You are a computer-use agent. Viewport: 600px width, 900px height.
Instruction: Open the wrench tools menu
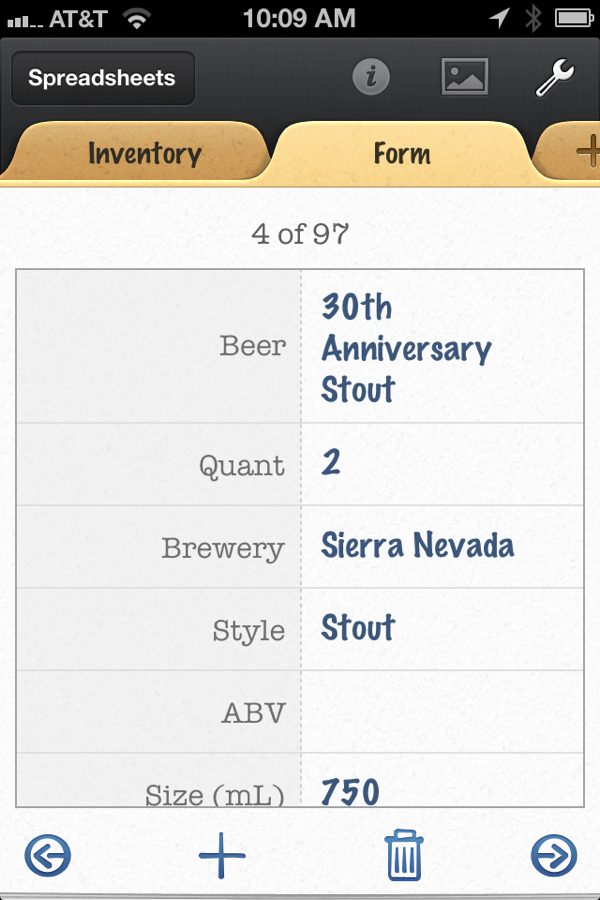pyautogui.click(x=555, y=77)
